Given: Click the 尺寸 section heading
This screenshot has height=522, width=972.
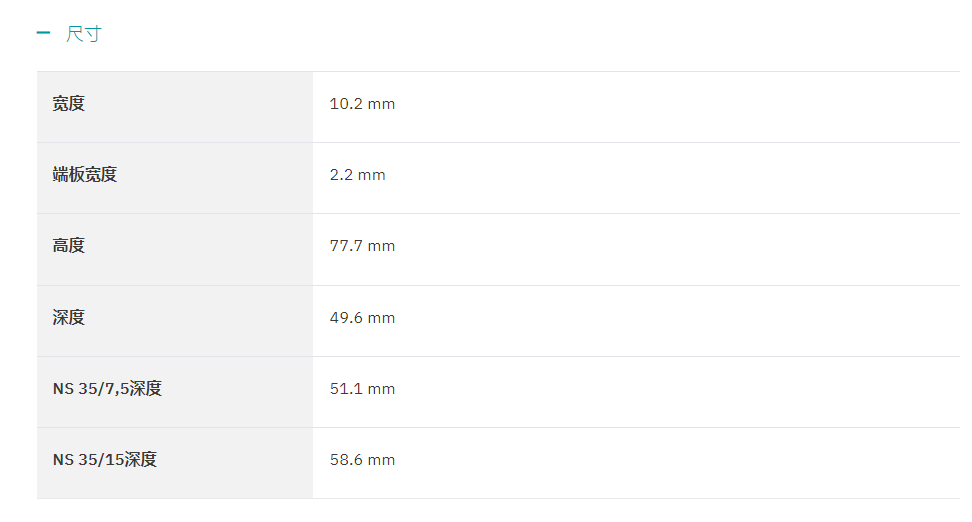Looking at the screenshot, I should 84,33.
